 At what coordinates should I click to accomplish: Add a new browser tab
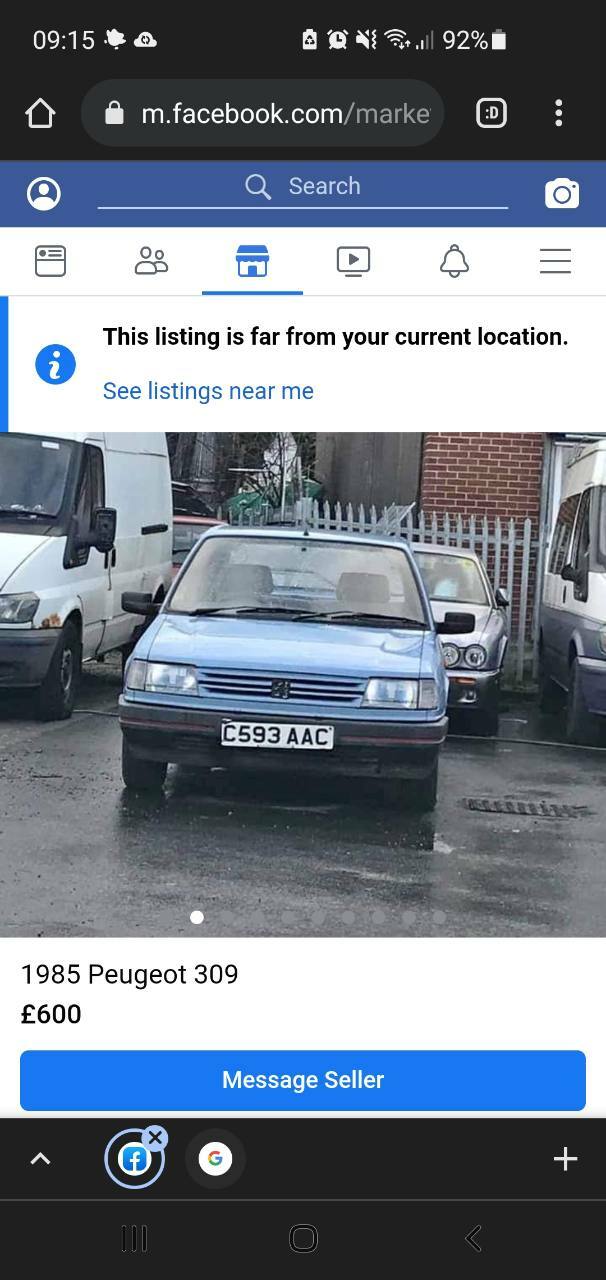(x=565, y=1159)
